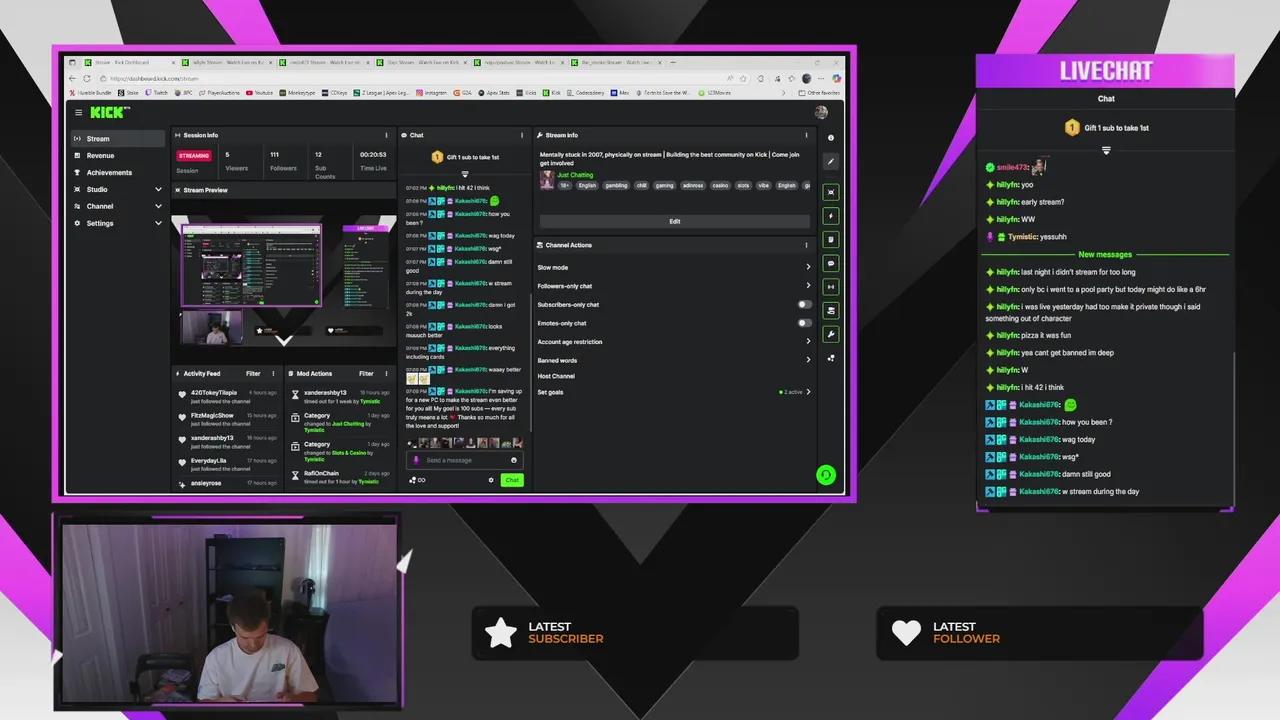This screenshot has width=1280, height=720.
Task: Click the Edit stream info button
Action: [674, 221]
